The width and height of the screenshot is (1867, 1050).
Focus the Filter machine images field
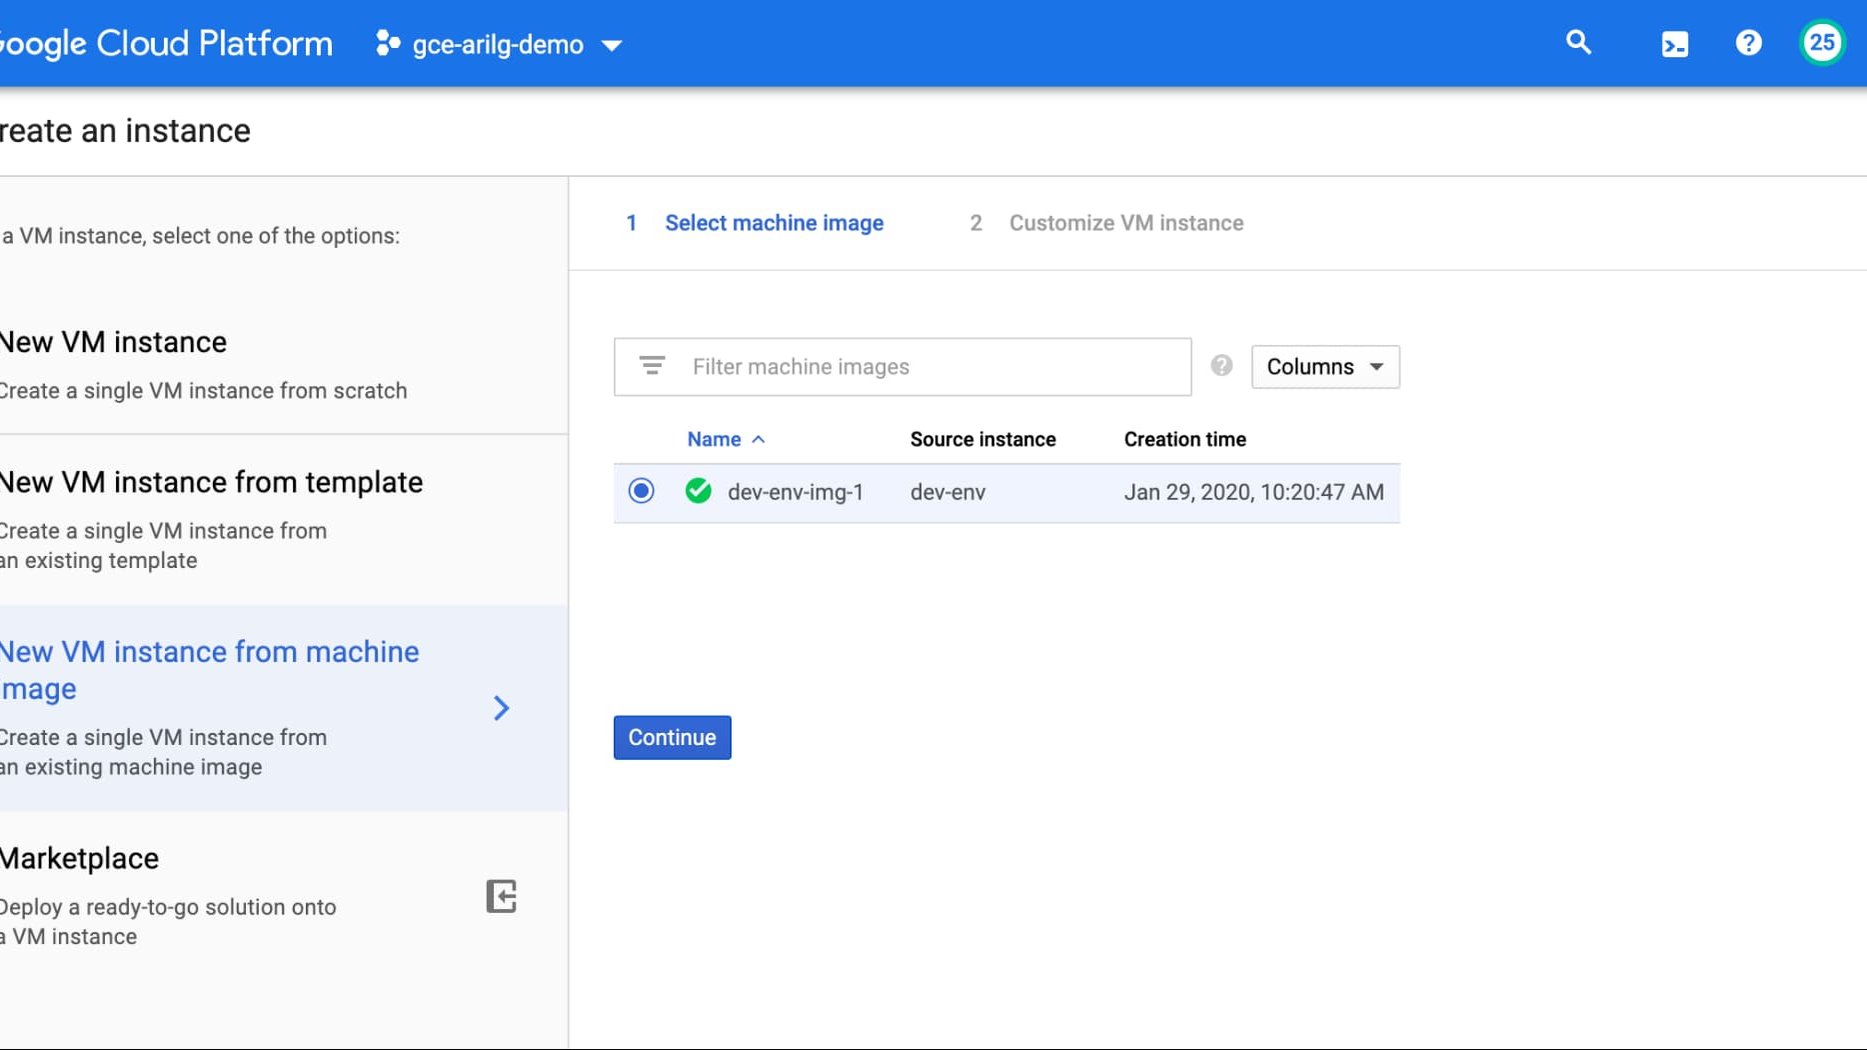tap(902, 367)
